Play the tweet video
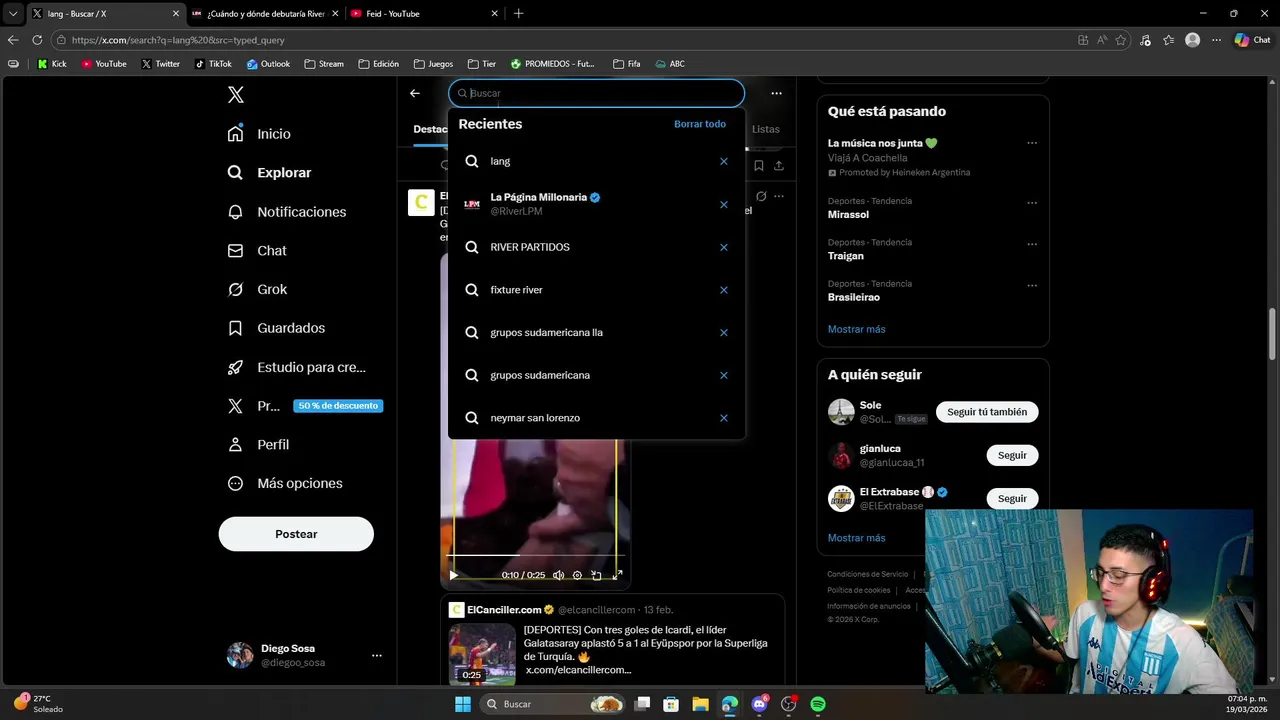This screenshot has height=720, width=1280. pos(453,575)
